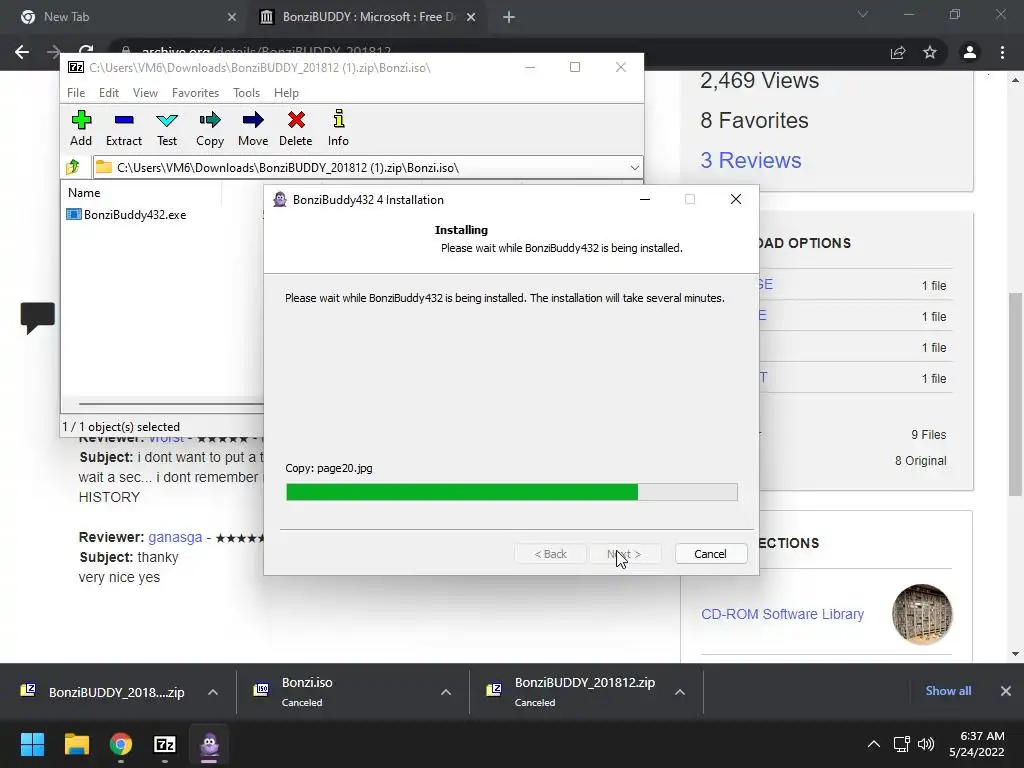The height and width of the screenshot is (768, 1024).
Task: Open the 7-Zip File menu
Action: coord(76,93)
